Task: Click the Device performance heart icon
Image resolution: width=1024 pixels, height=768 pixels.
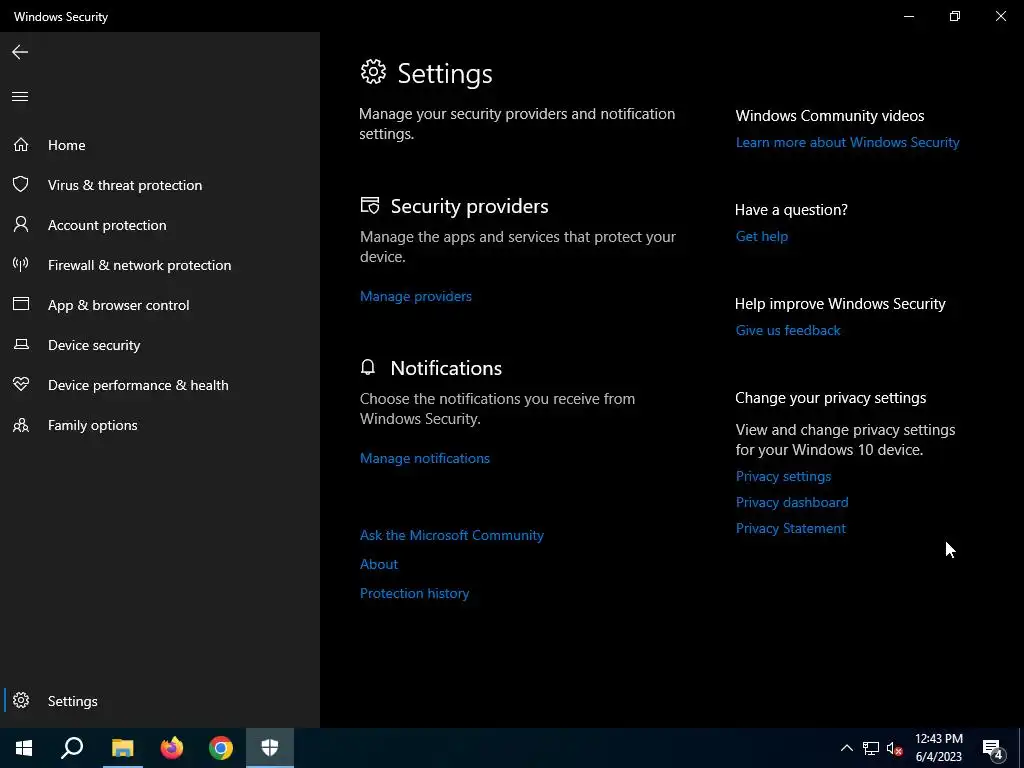Action: point(21,384)
